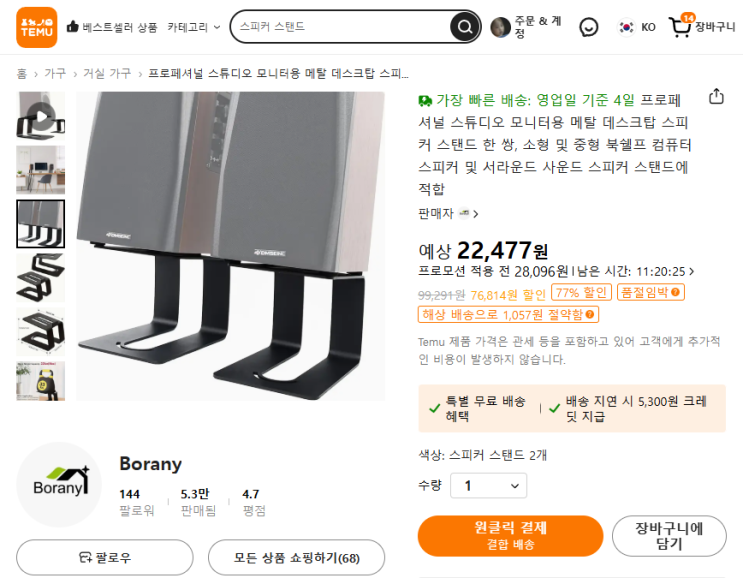Go to 거실 가구 breadcrumb

(x=106, y=74)
